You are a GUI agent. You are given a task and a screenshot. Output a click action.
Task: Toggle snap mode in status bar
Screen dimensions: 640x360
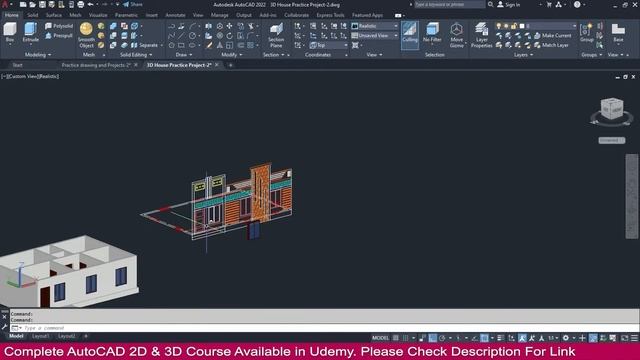405,338
